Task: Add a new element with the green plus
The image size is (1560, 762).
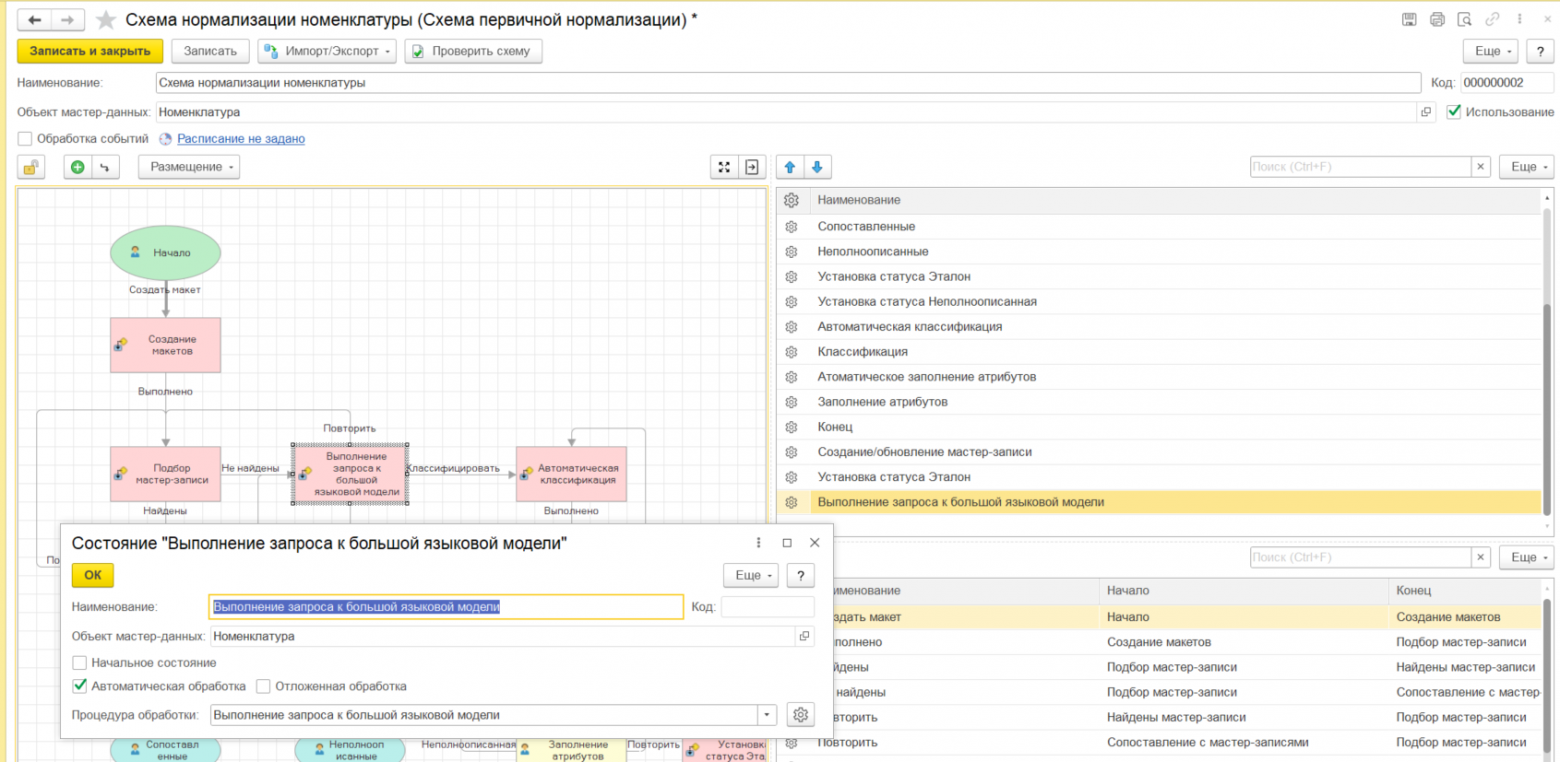Action: click(x=78, y=167)
